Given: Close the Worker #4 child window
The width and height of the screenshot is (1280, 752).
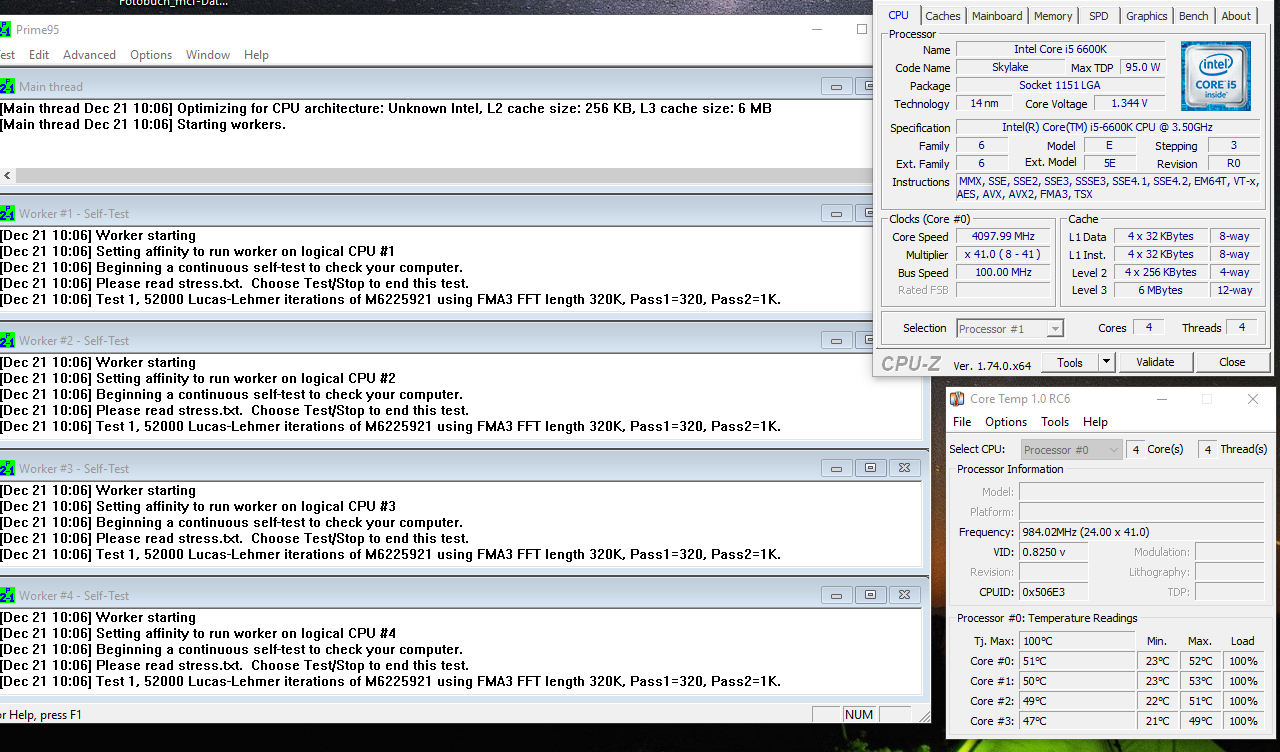Looking at the screenshot, I should (x=905, y=595).
